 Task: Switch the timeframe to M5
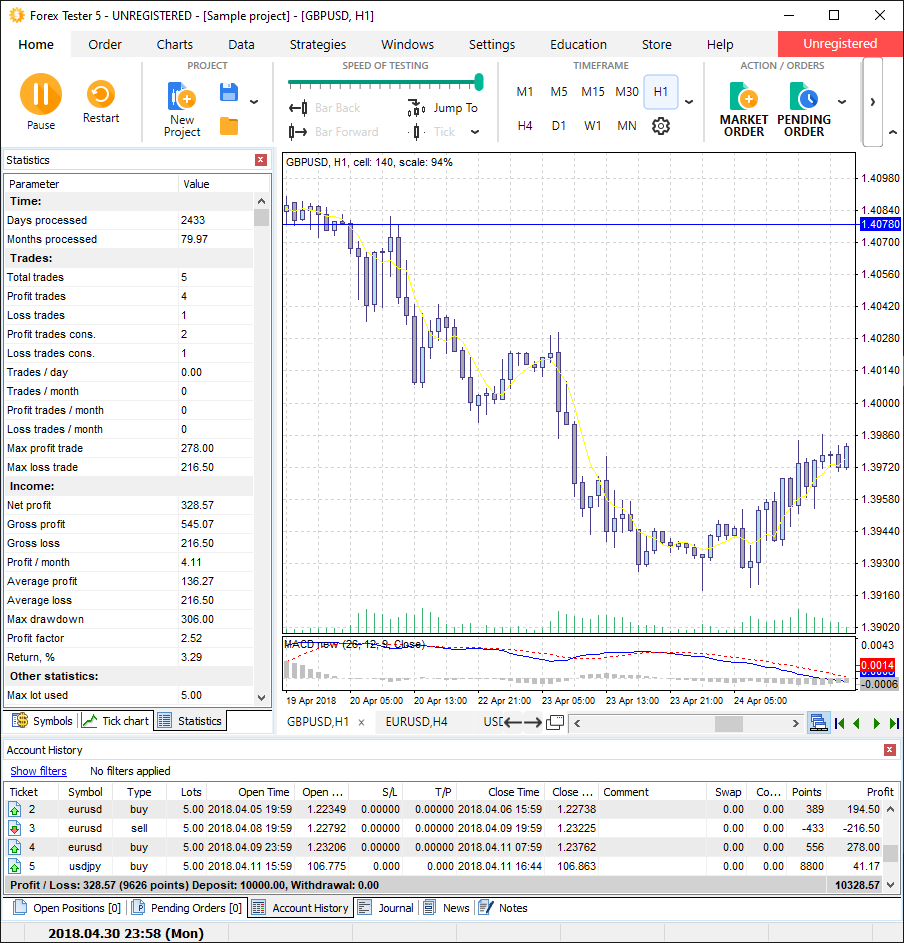559,91
